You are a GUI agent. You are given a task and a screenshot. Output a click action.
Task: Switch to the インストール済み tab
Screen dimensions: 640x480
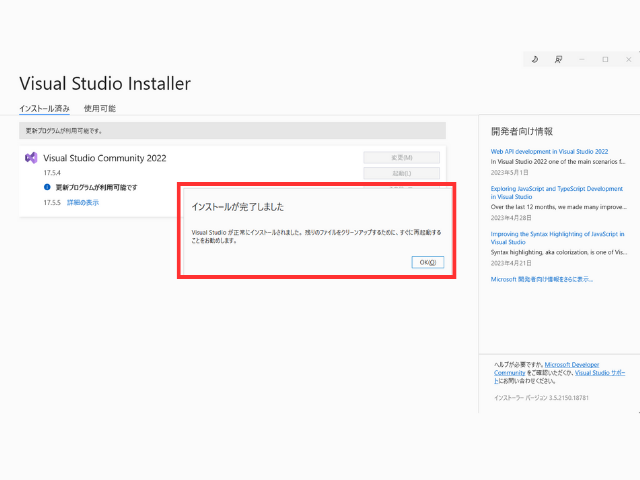(44, 109)
